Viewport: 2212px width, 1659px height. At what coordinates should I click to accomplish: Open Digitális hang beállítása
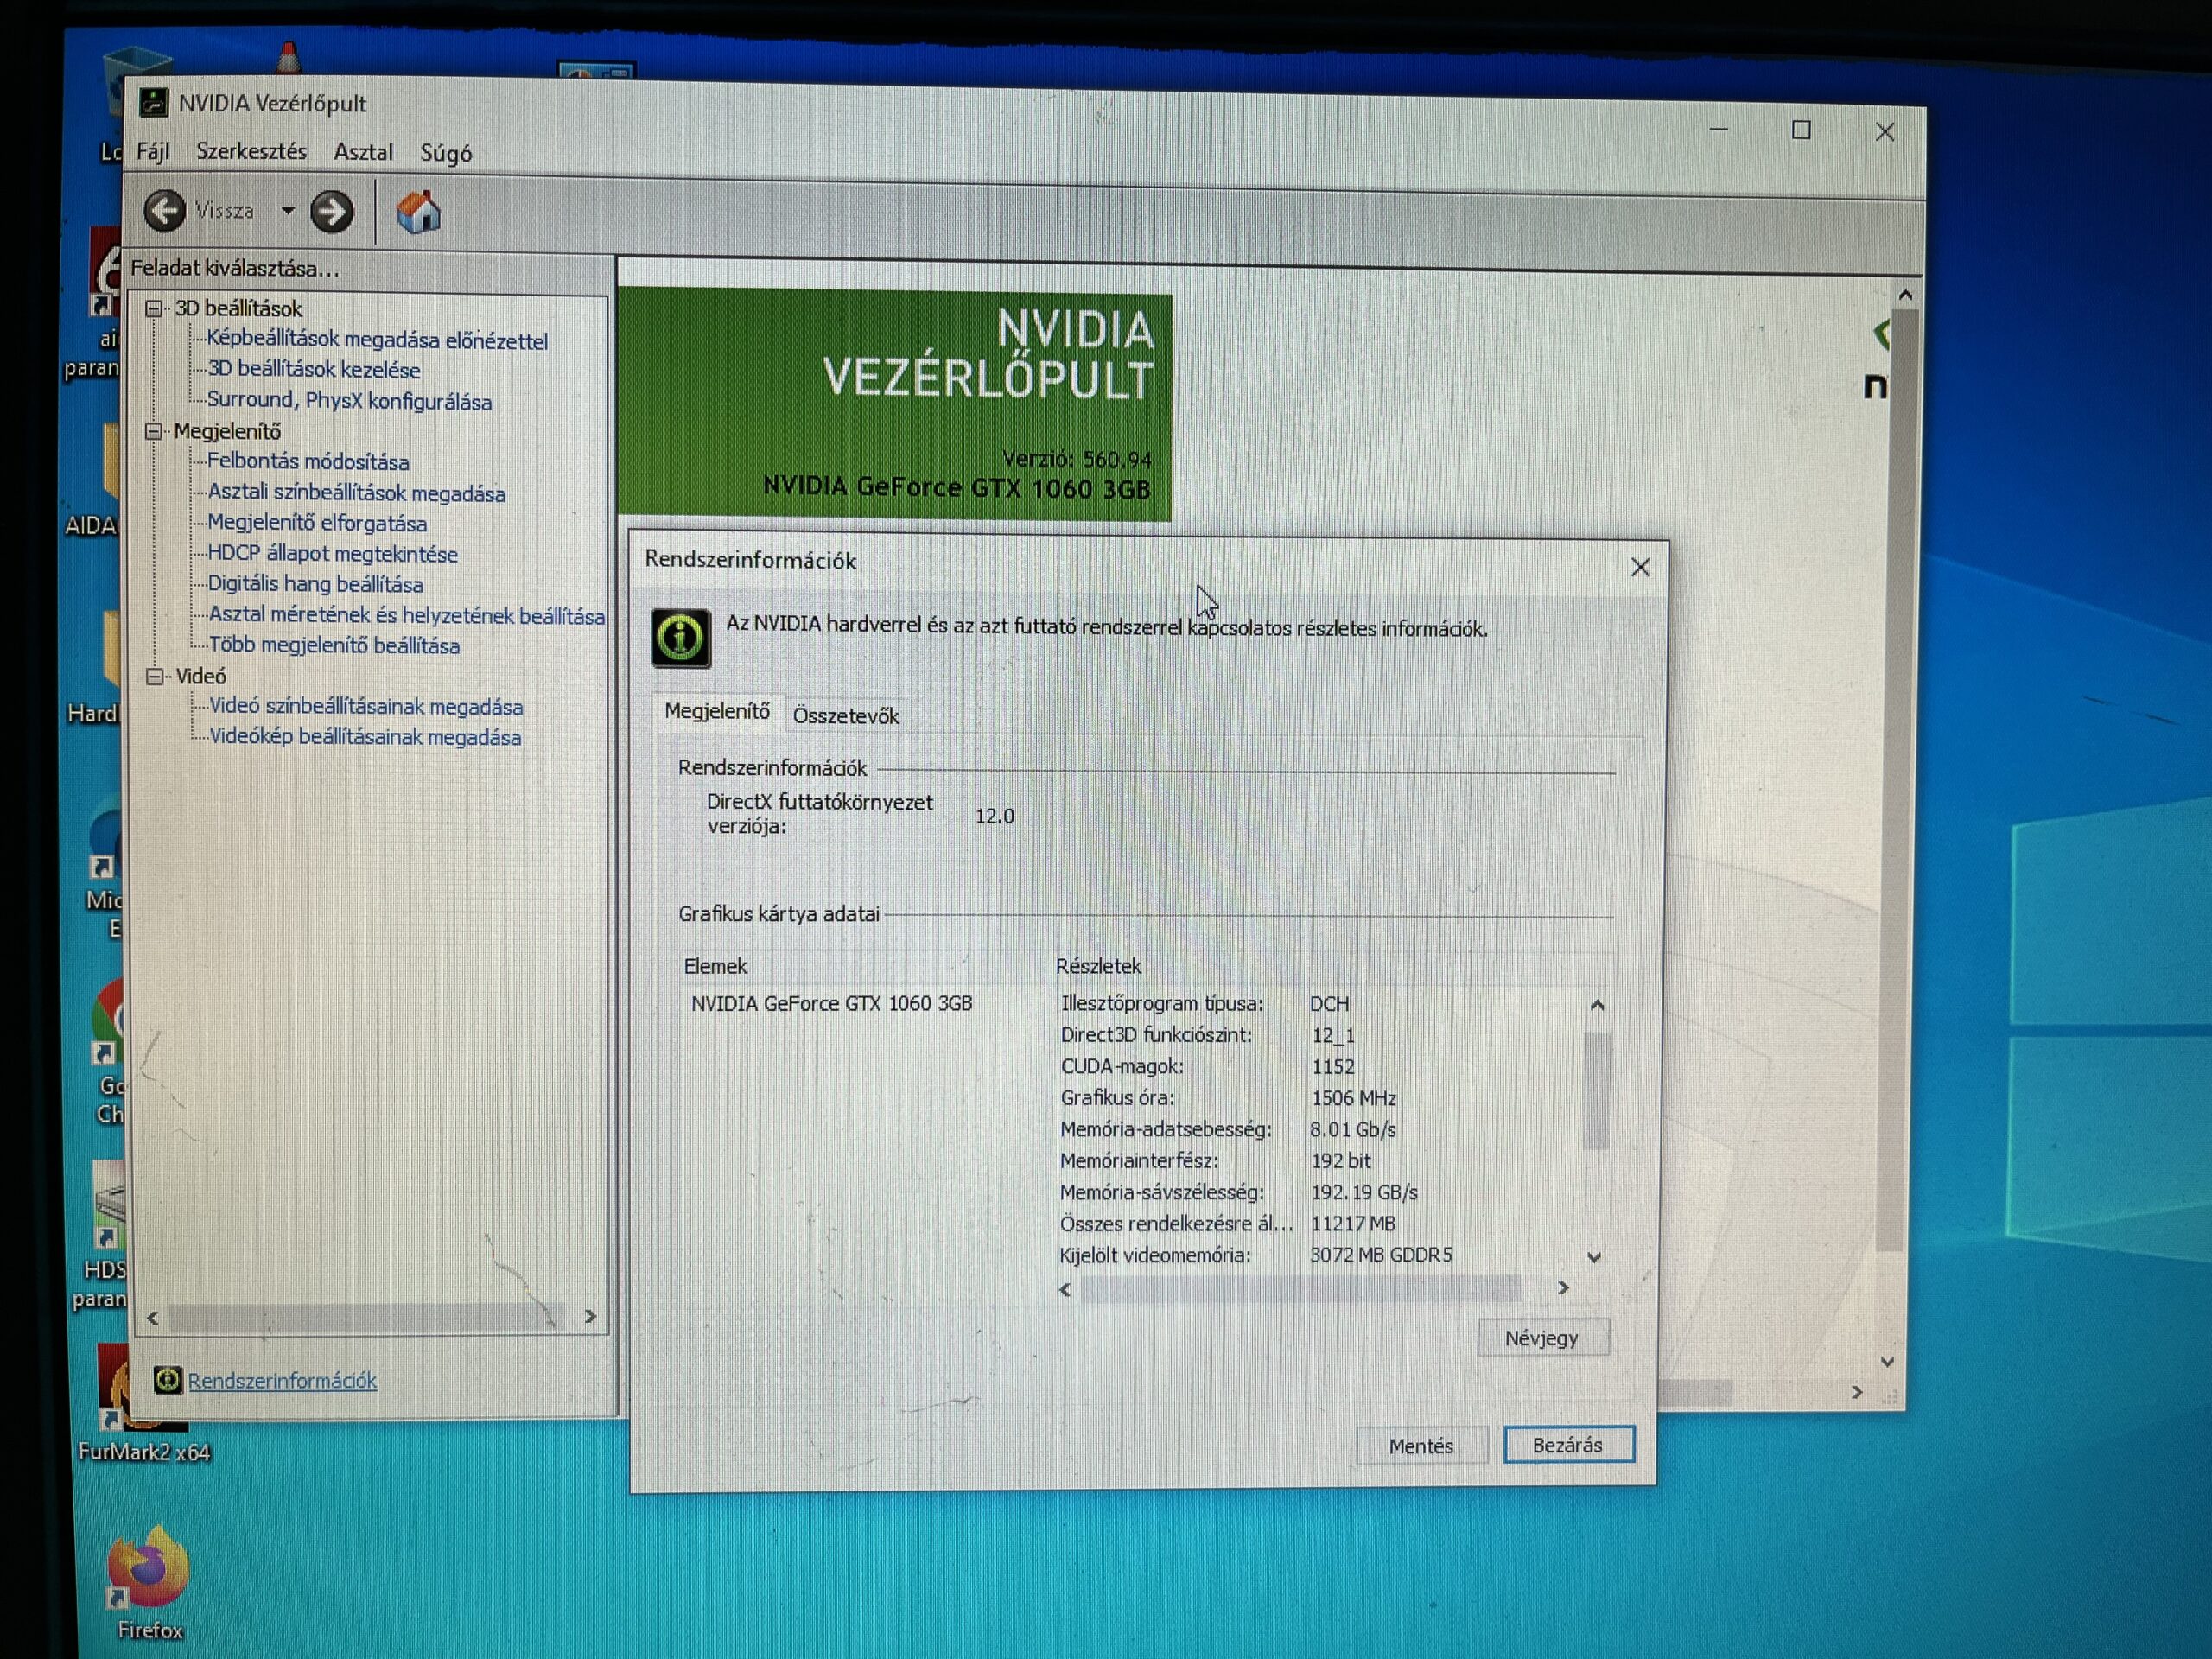click(x=315, y=584)
